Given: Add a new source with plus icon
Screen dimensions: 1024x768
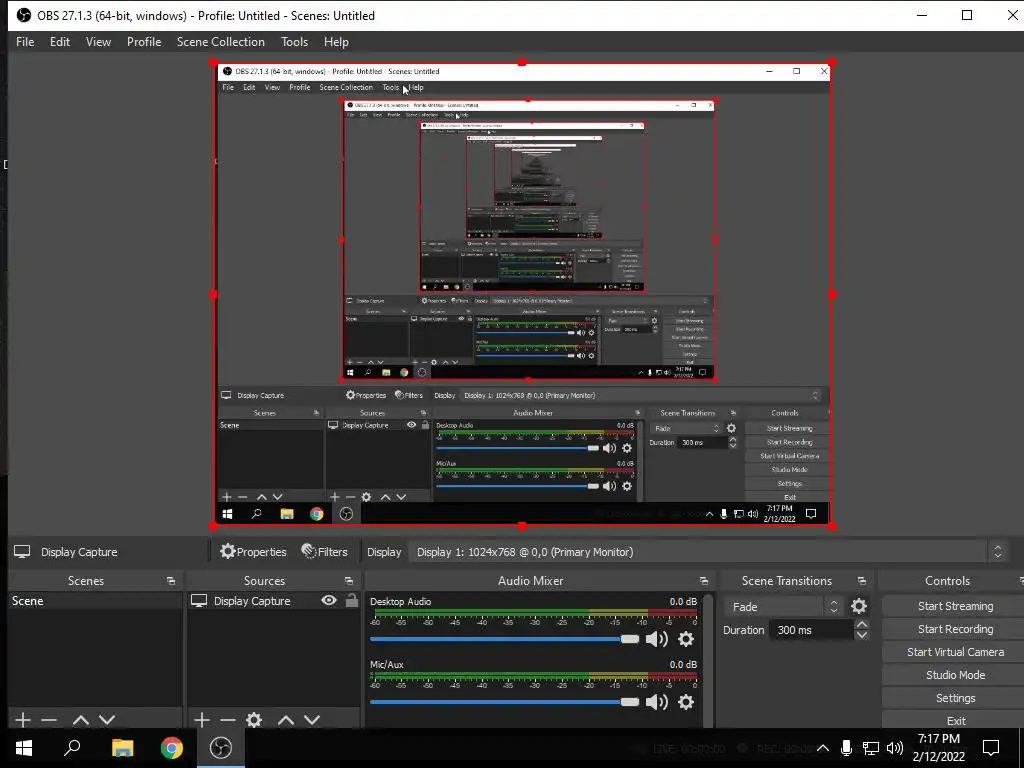Looking at the screenshot, I should 202,720.
